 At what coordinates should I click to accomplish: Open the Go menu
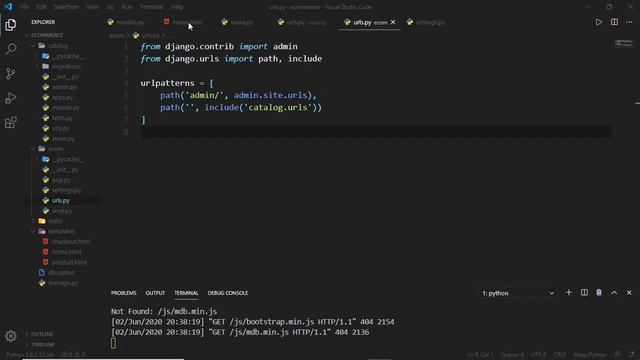111,7
